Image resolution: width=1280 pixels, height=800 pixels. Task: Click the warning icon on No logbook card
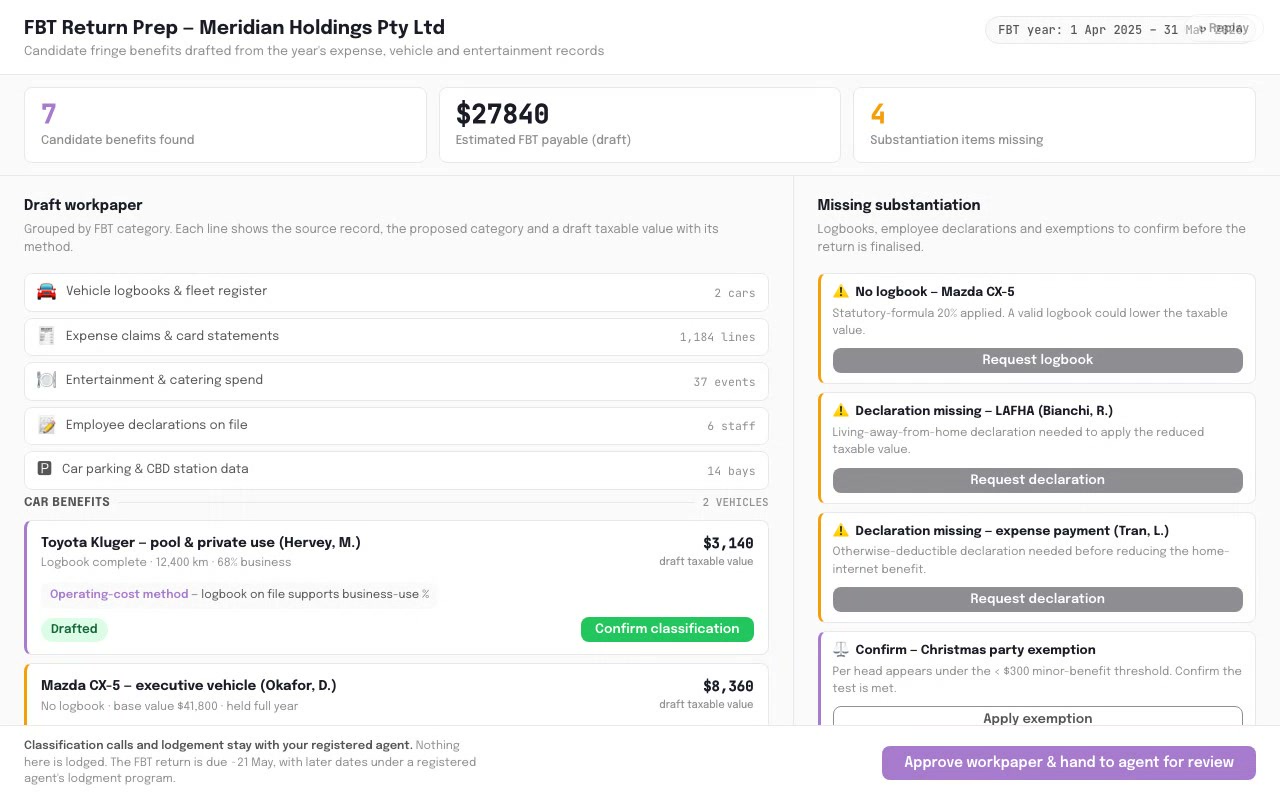(x=840, y=292)
